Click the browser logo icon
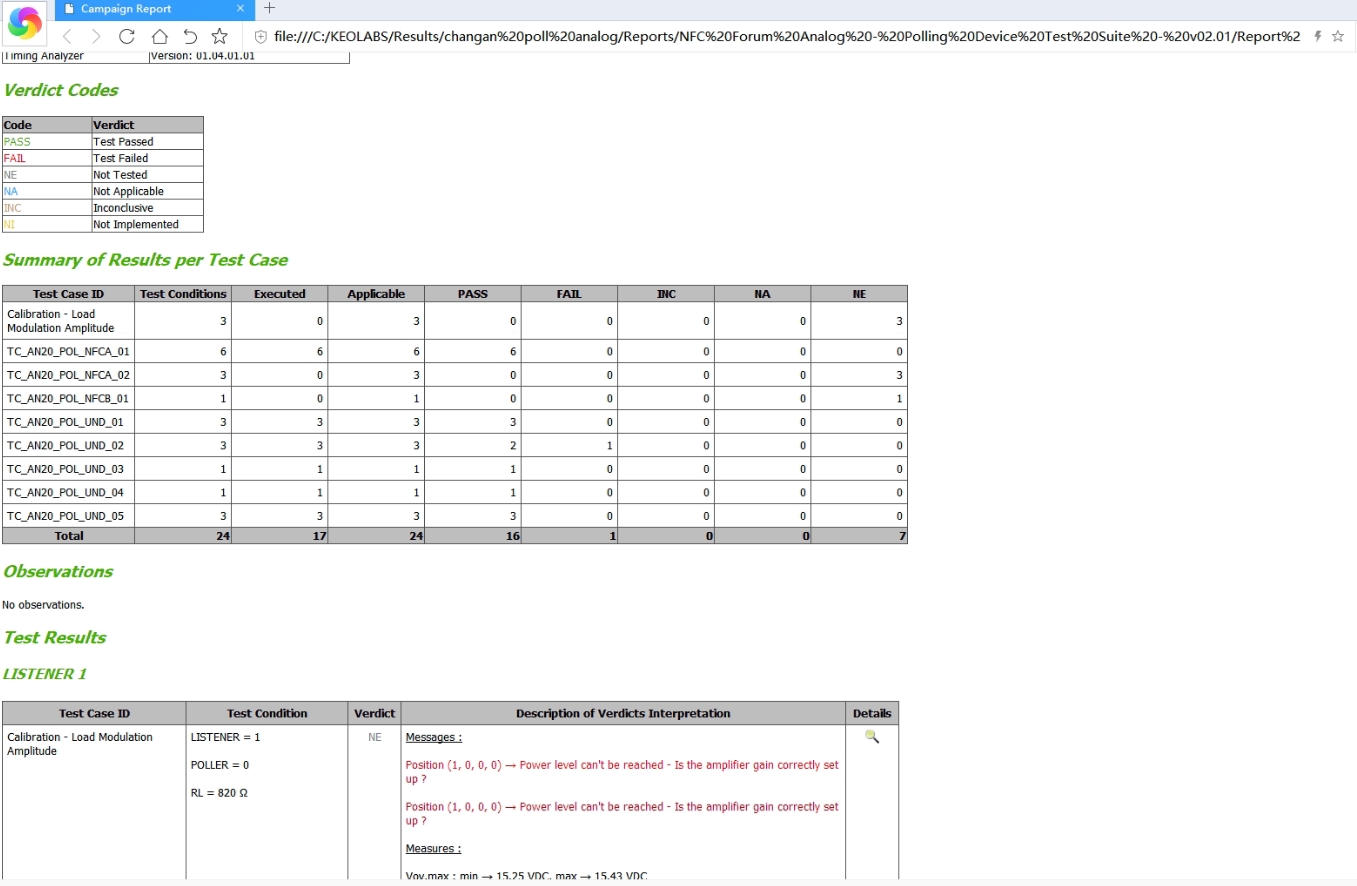The image size is (1357, 886). (x=24, y=22)
